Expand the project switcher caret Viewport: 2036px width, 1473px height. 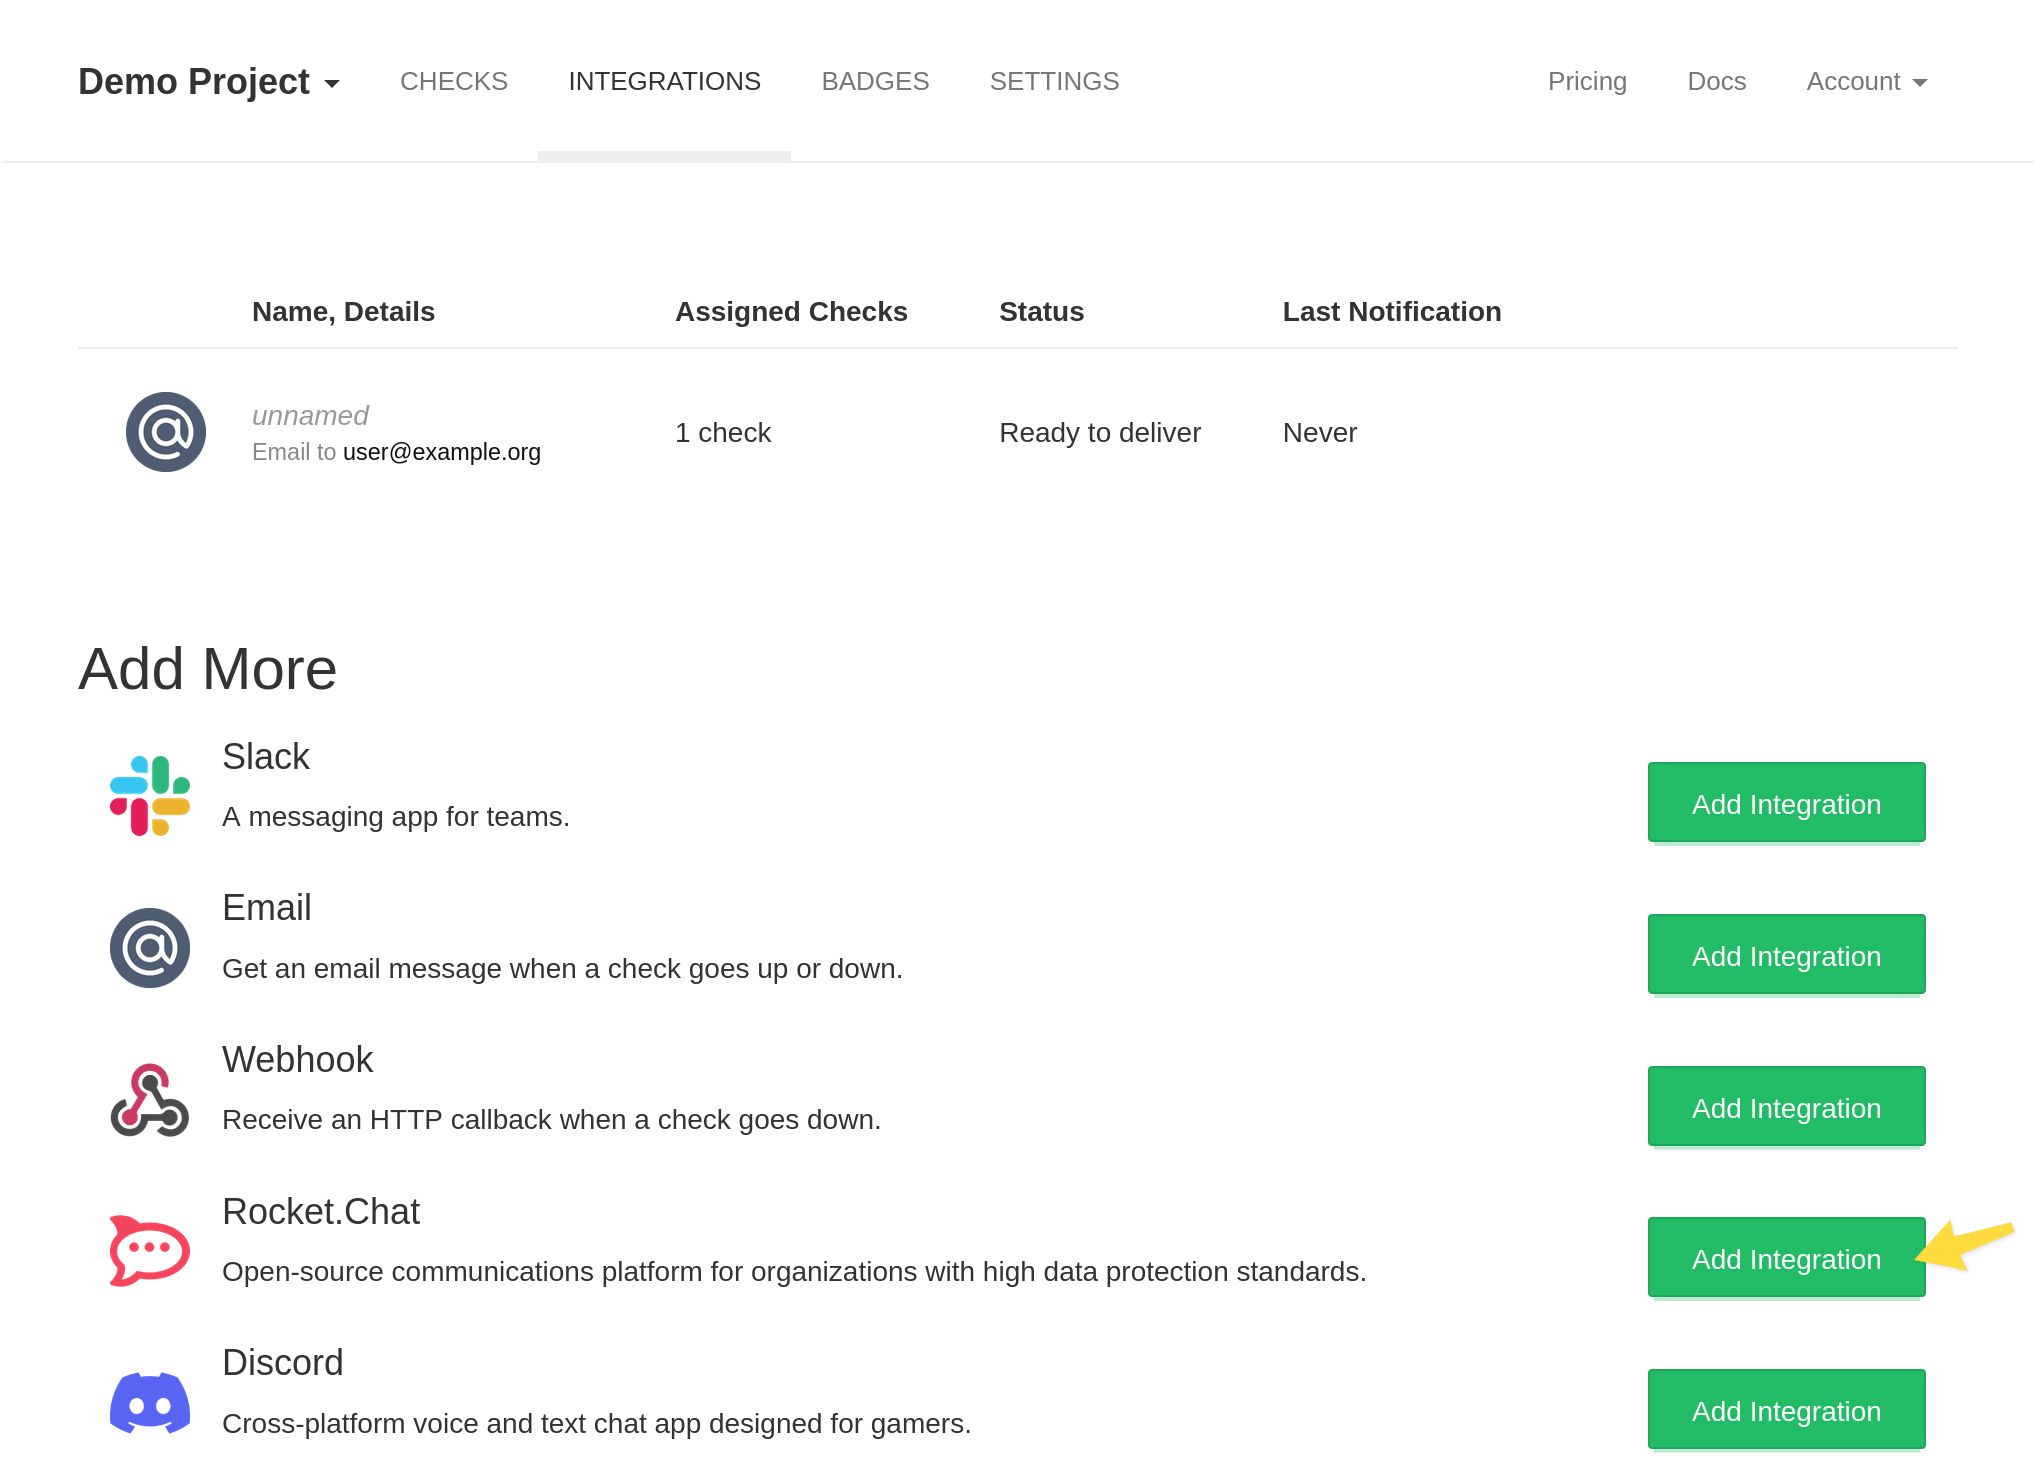click(332, 85)
